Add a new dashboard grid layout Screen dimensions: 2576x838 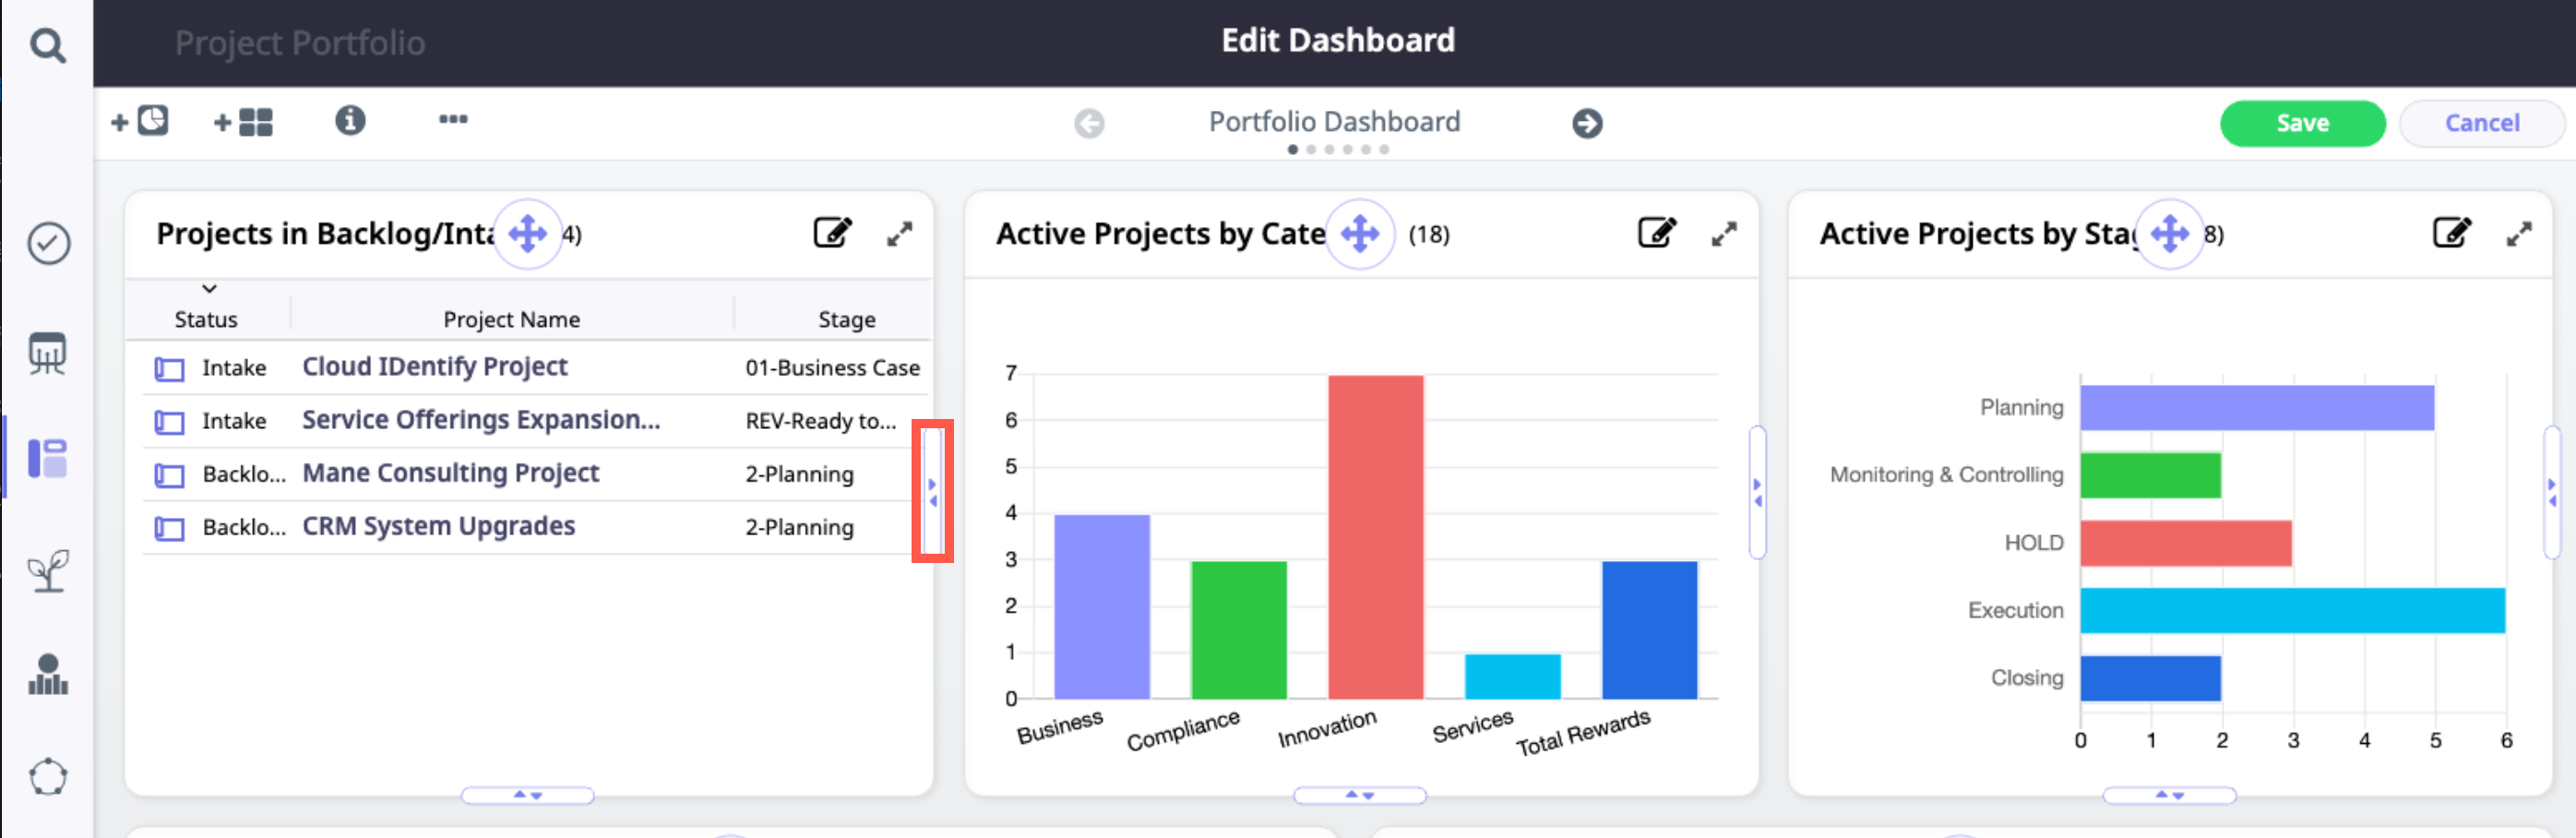(x=243, y=122)
